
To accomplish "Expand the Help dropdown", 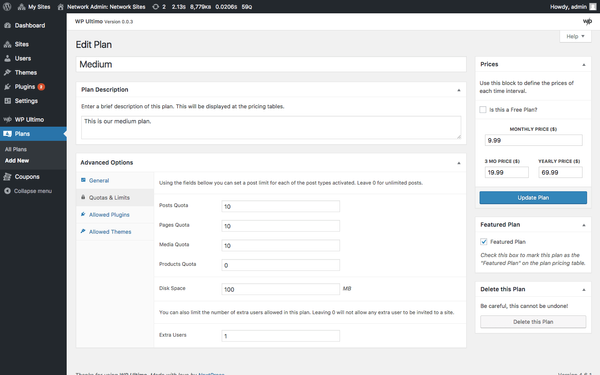I will [576, 36].
